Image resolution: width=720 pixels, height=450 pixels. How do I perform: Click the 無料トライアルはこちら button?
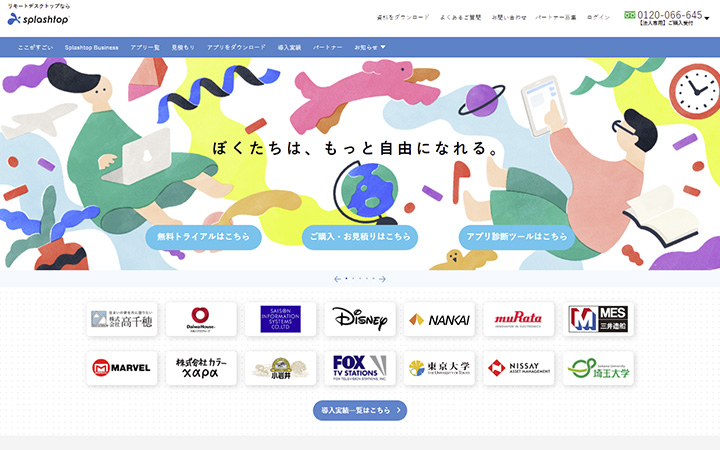pyautogui.click(x=203, y=237)
